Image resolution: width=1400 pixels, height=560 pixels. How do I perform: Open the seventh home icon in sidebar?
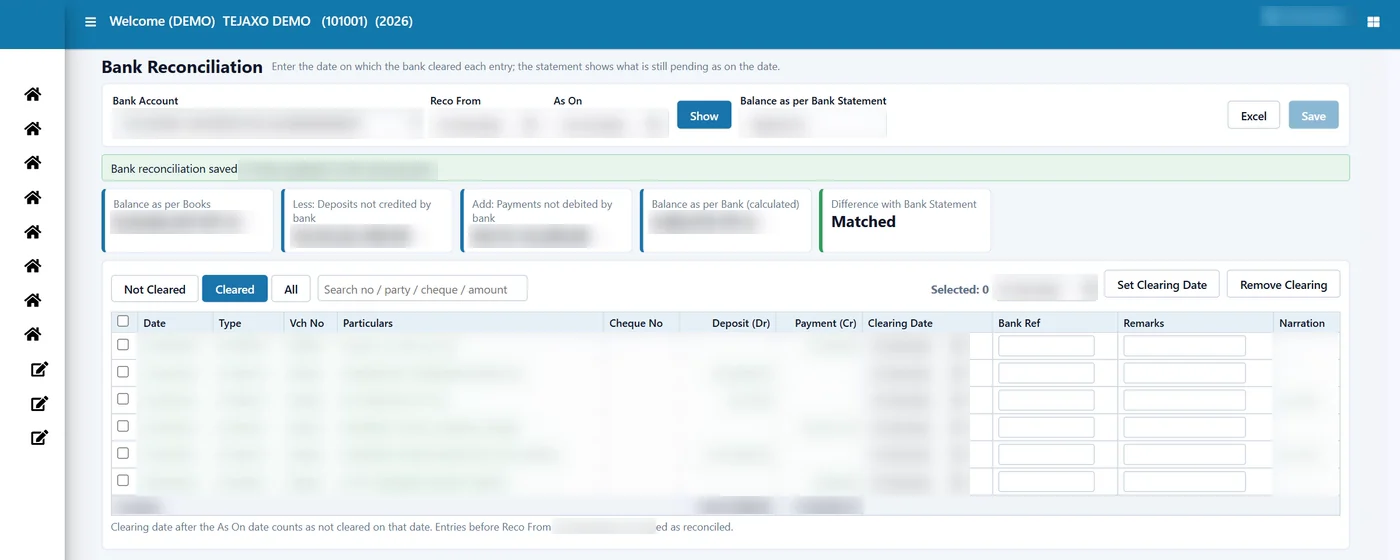(33, 299)
